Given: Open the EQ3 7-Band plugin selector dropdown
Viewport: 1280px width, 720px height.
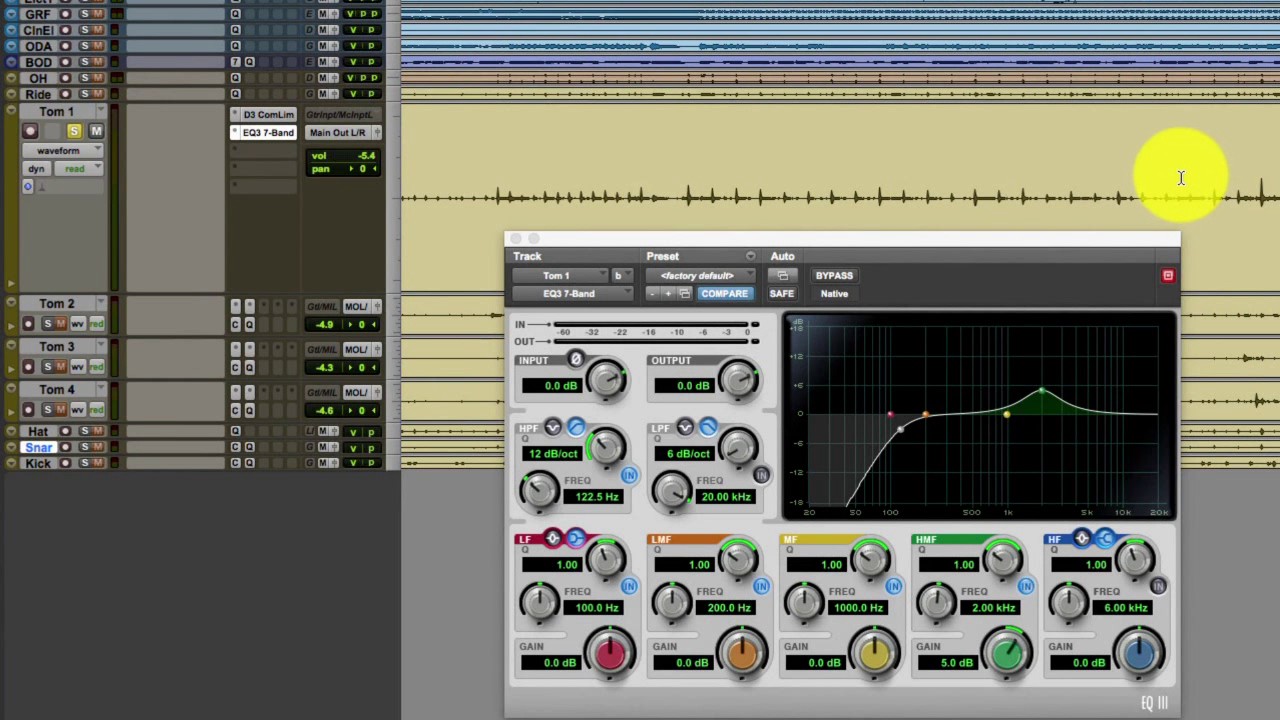Looking at the screenshot, I should point(573,294).
